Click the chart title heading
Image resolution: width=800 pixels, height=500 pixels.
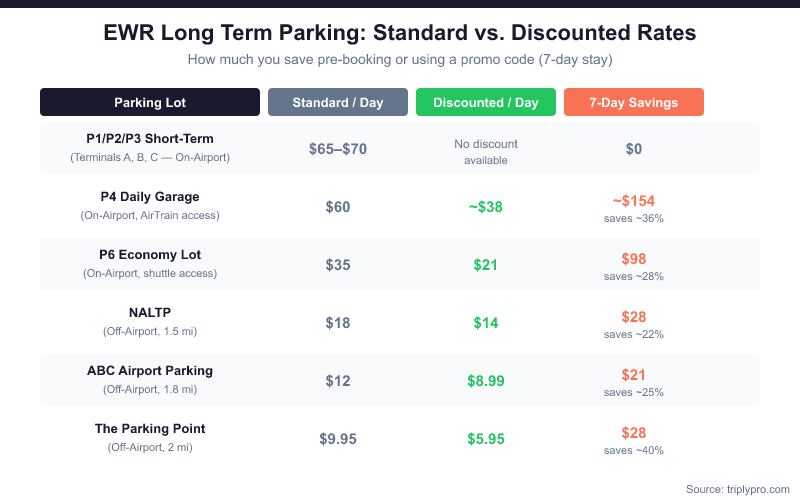click(400, 33)
